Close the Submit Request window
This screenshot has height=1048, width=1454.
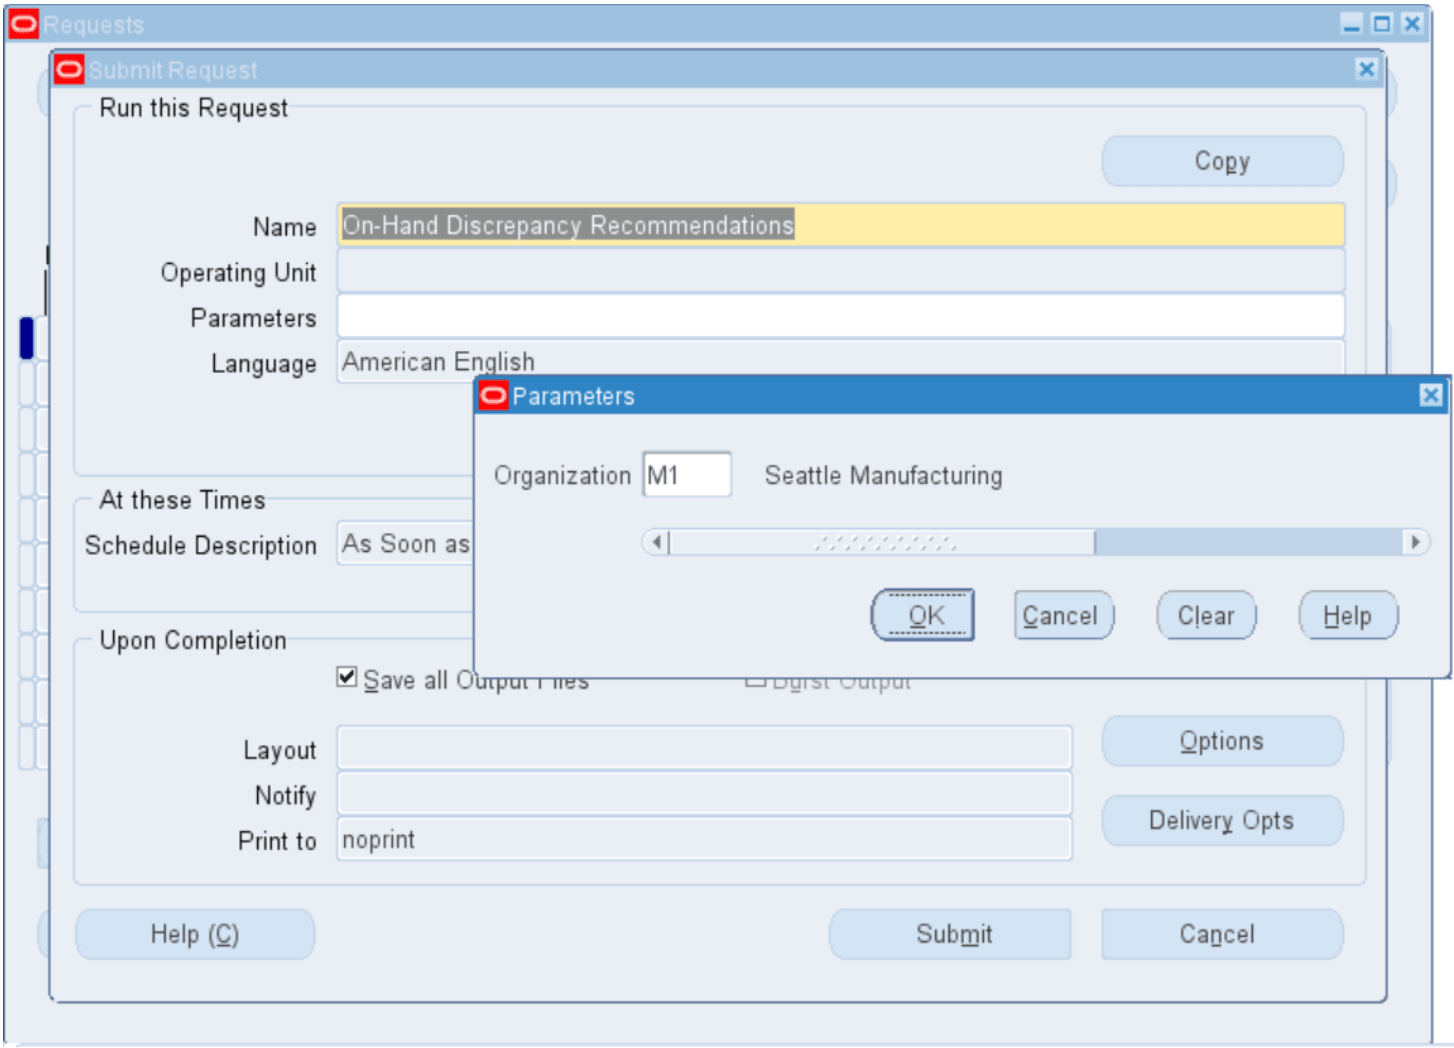pyautogui.click(x=1366, y=69)
